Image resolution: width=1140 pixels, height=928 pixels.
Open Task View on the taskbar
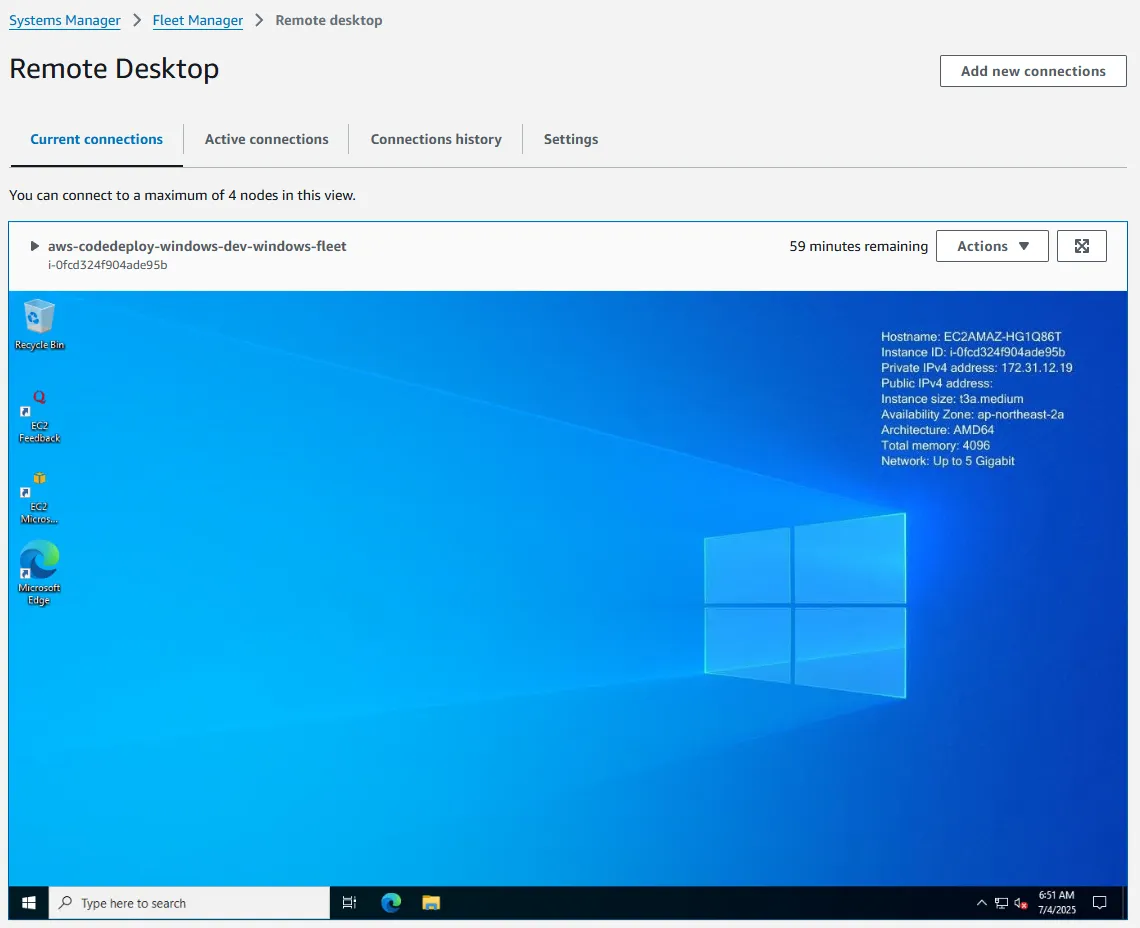349,902
